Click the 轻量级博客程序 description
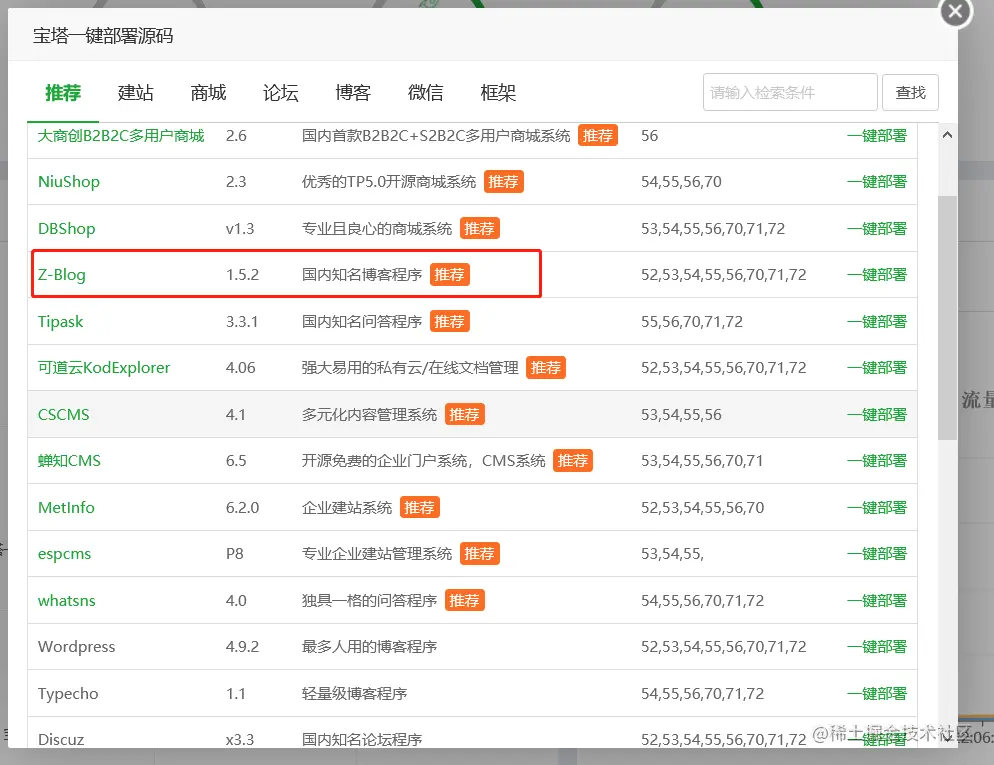The width and height of the screenshot is (994, 765). point(354,693)
